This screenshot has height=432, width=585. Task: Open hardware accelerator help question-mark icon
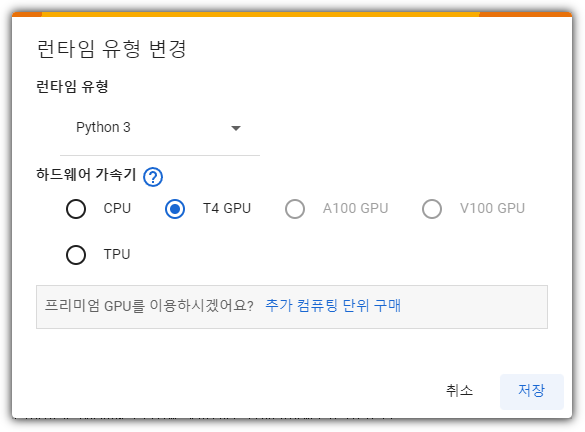[x=153, y=177]
